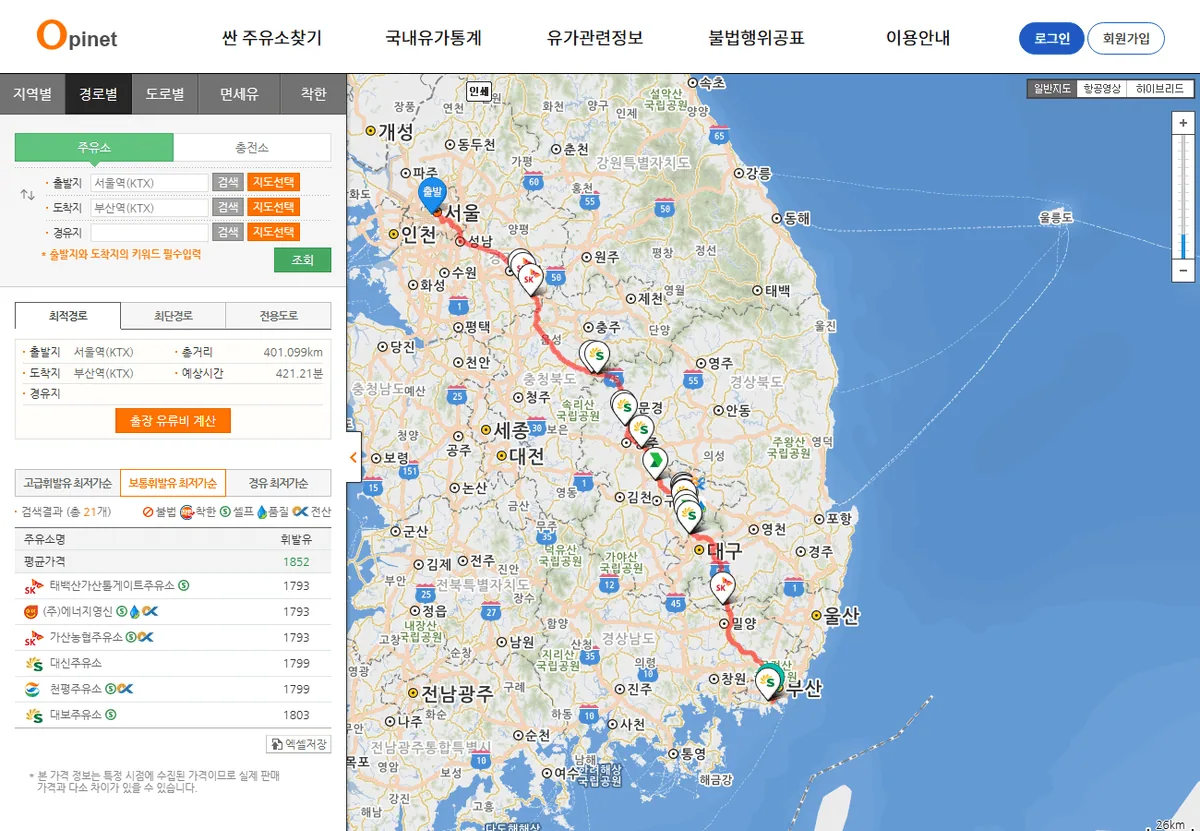Click the station pin at 부산

pos(769,683)
